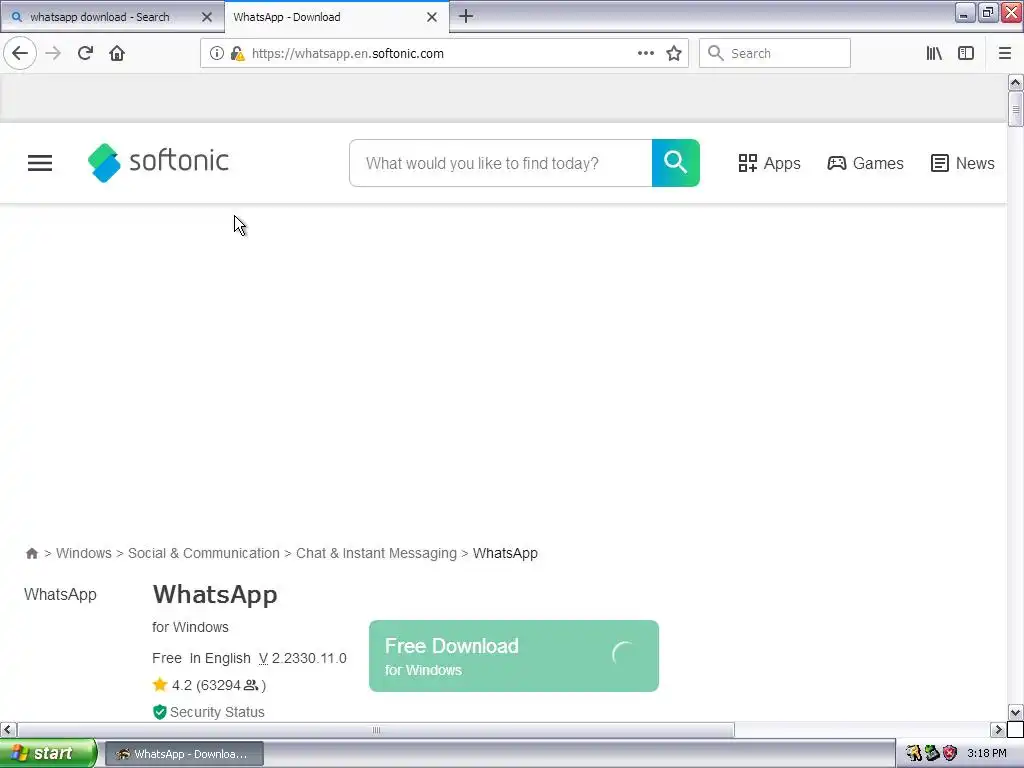Open the Library bookmarks icon

[x=934, y=53]
